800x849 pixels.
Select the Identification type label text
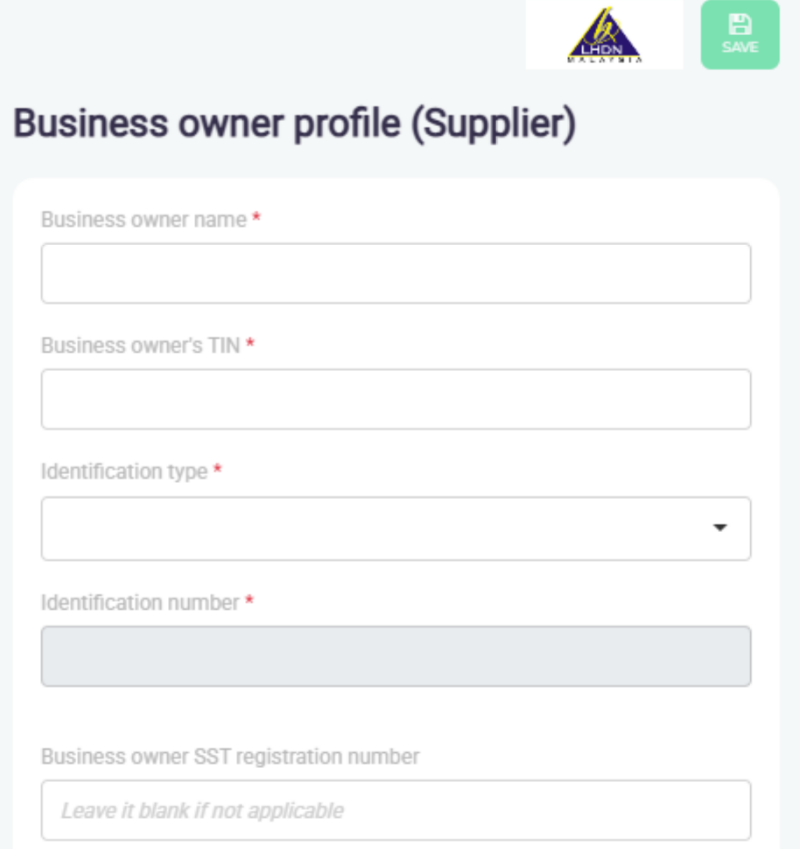124,471
